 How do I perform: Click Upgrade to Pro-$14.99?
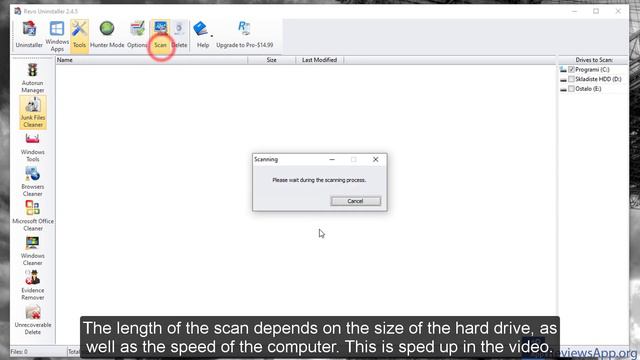point(244,36)
